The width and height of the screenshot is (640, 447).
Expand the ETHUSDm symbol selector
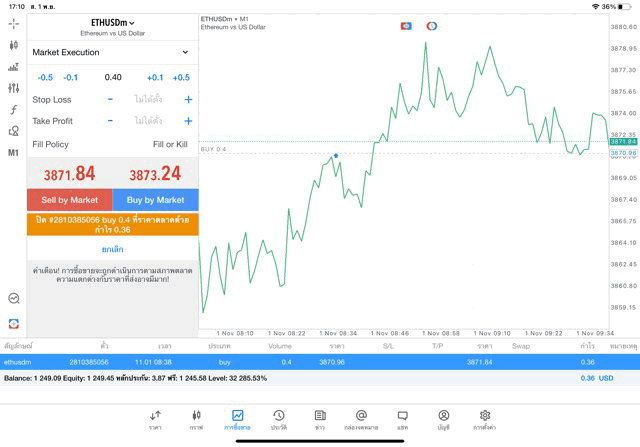[x=112, y=22]
